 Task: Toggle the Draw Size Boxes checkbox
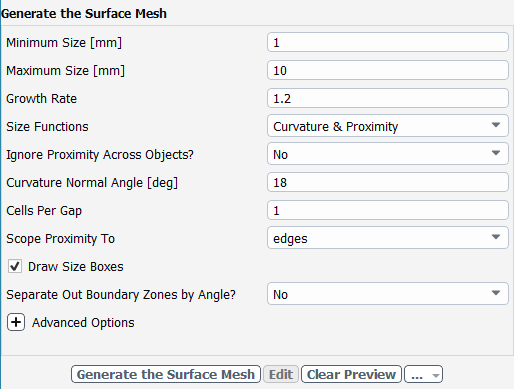coord(15,266)
